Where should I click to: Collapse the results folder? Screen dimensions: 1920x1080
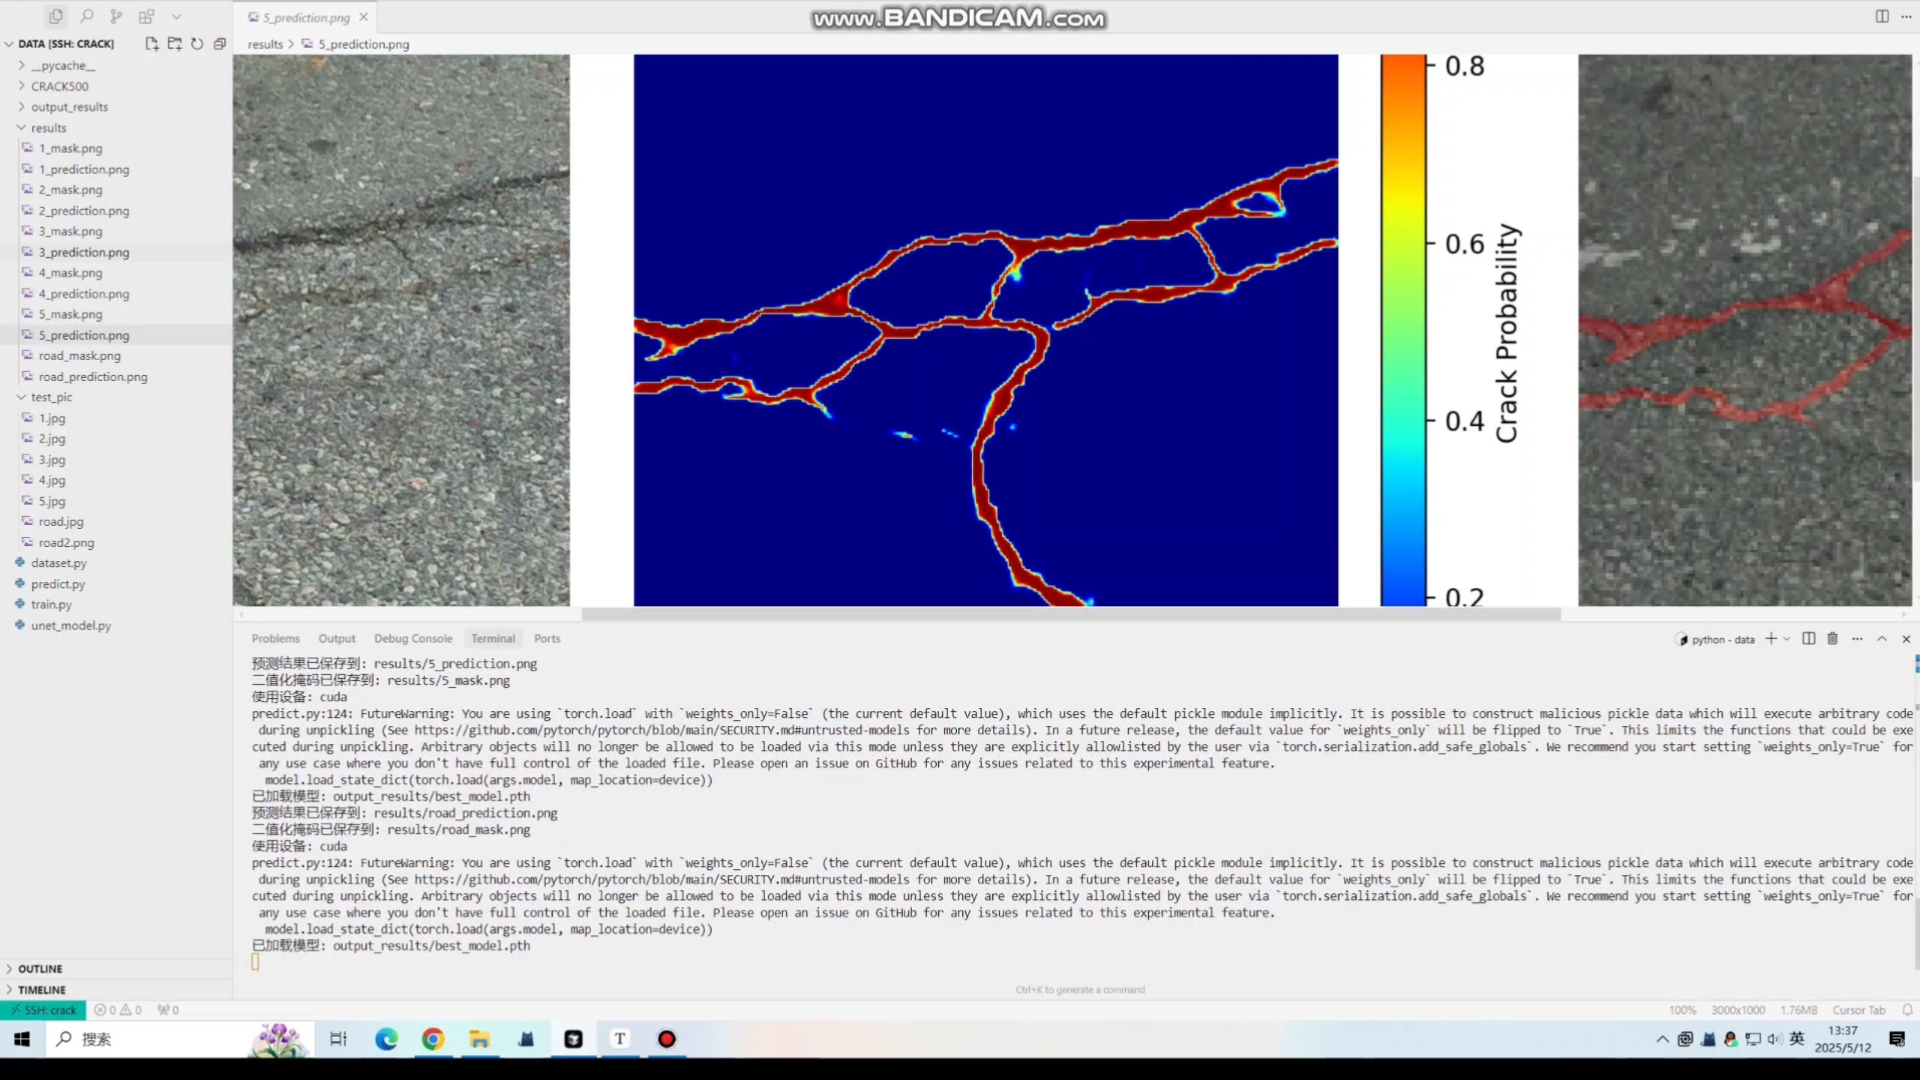[48, 128]
